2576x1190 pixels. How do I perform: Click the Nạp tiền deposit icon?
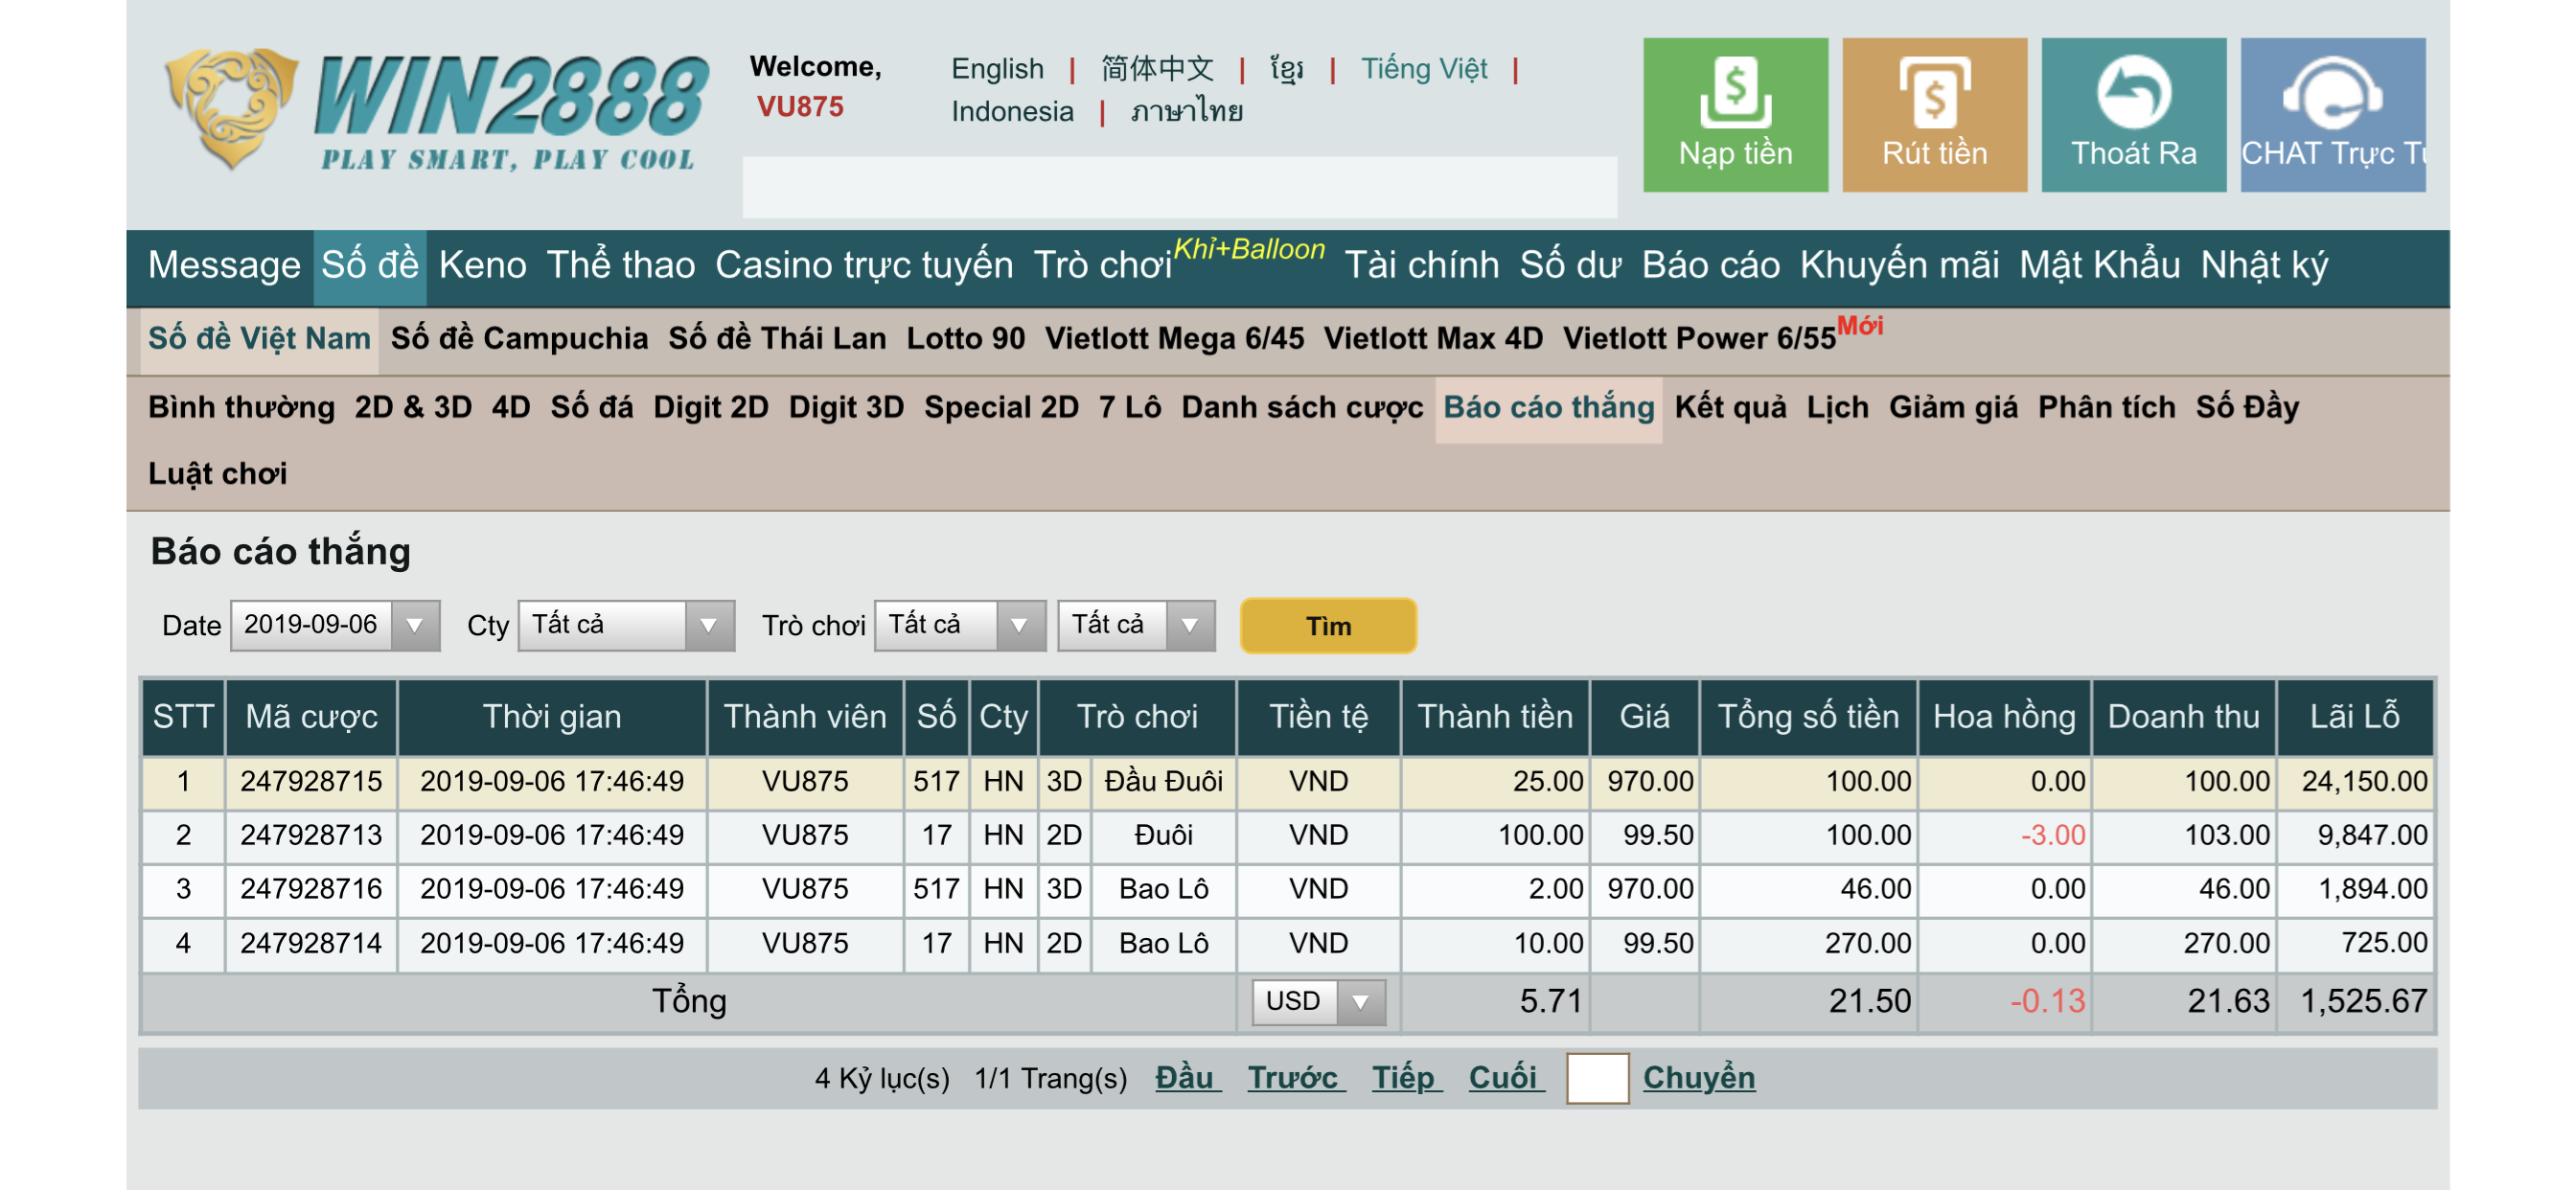click(1735, 114)
